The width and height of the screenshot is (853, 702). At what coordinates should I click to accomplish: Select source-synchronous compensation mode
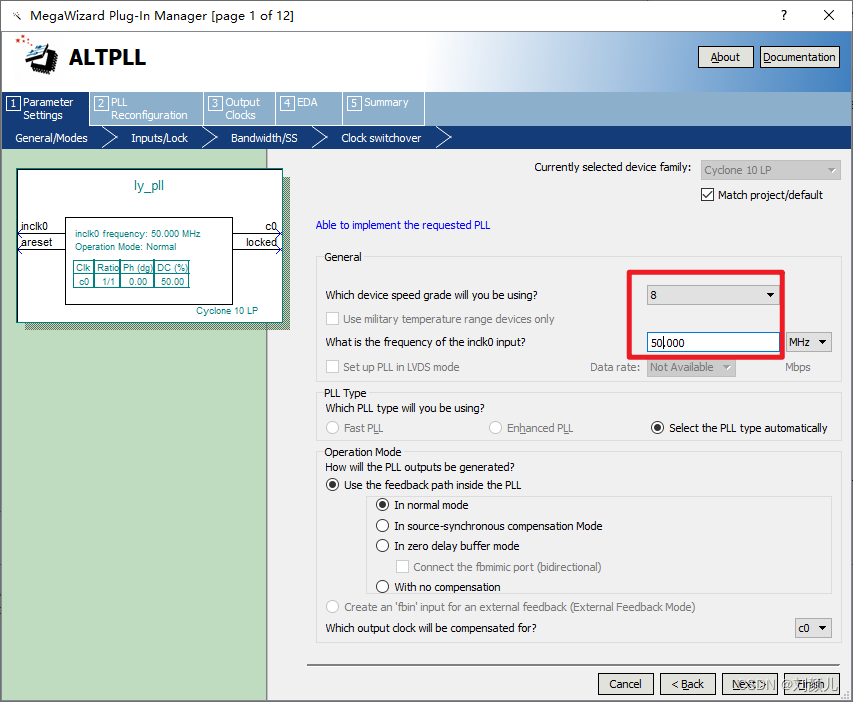(382, 526)
